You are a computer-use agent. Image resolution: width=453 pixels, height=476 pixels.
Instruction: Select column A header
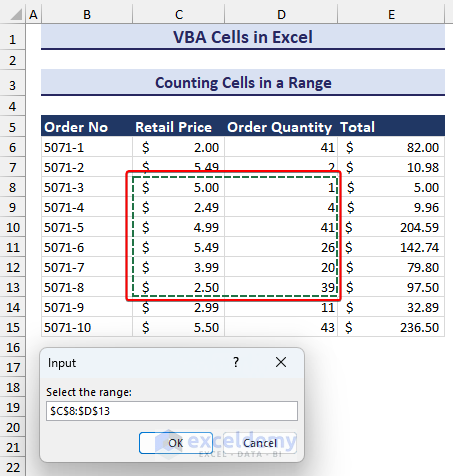click(33, 14)
